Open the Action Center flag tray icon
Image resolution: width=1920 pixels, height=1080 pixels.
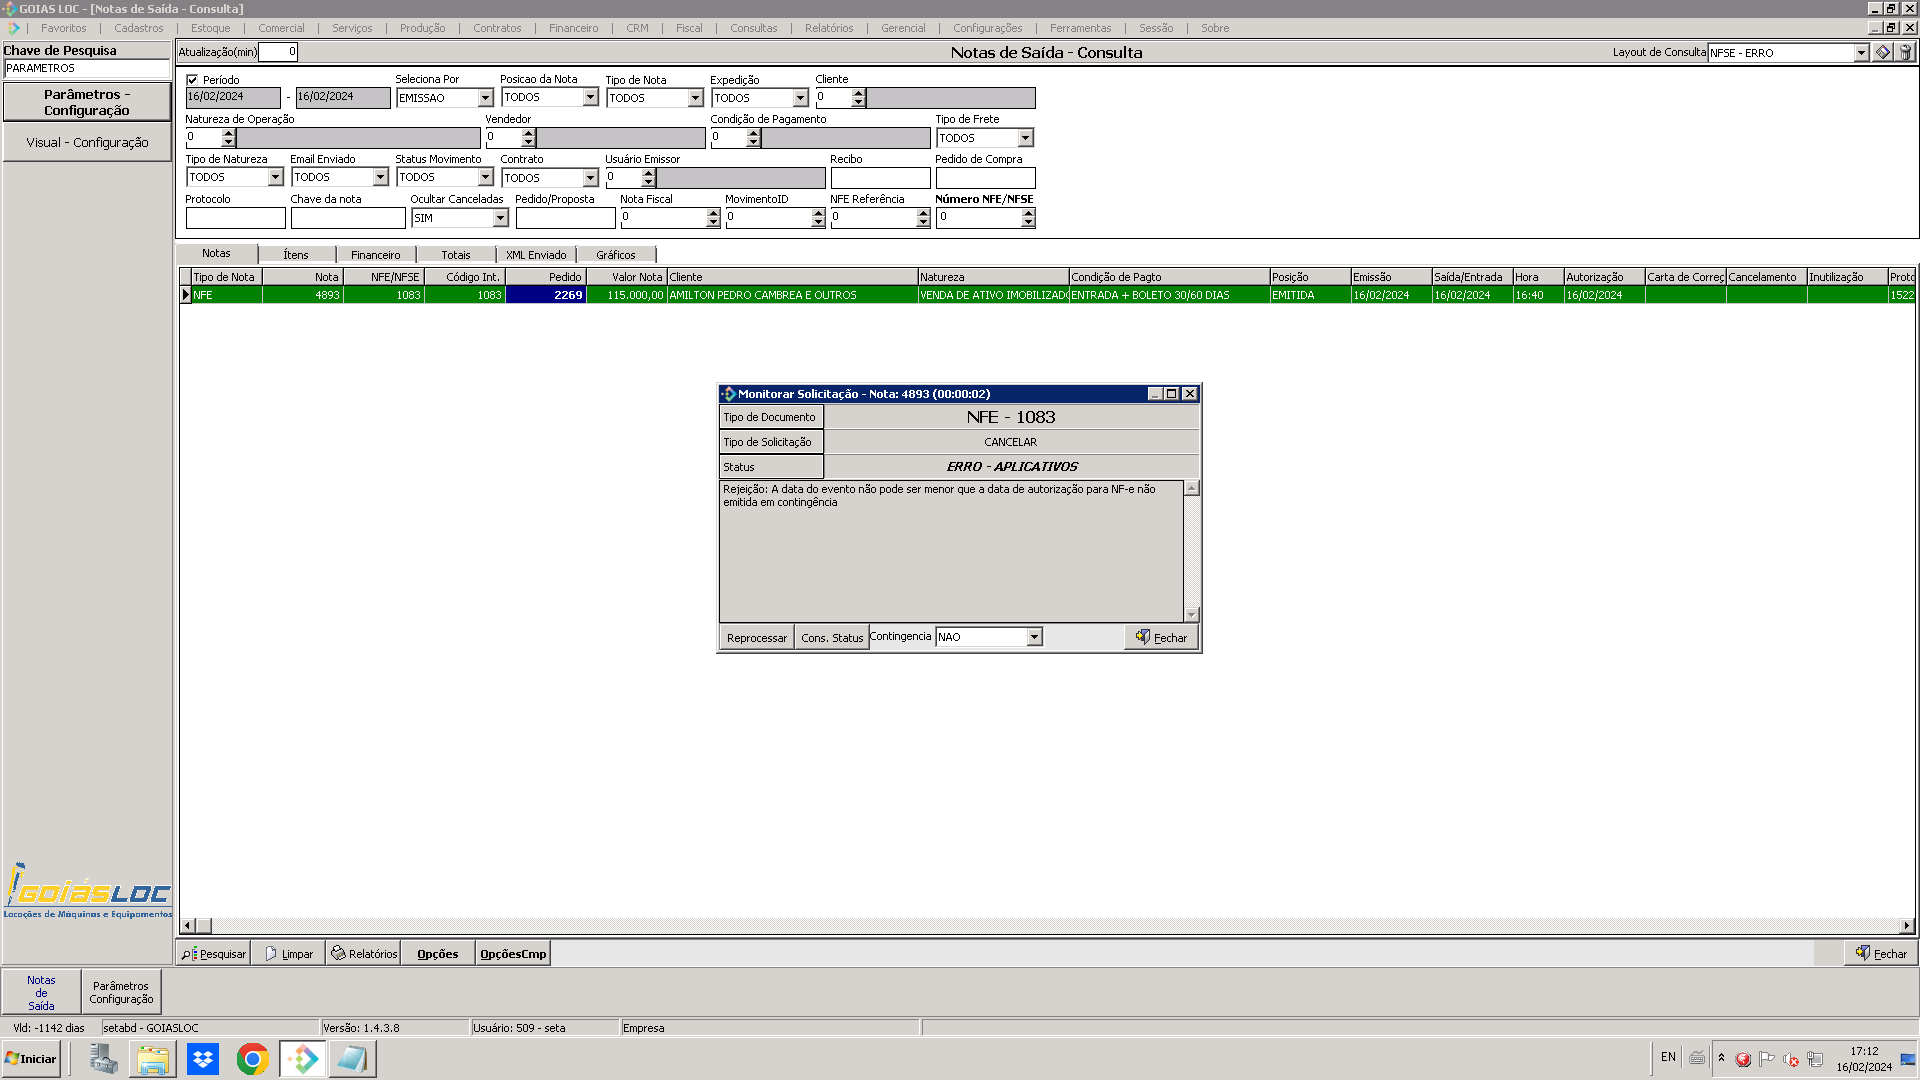click(x=1767, y=1059)
